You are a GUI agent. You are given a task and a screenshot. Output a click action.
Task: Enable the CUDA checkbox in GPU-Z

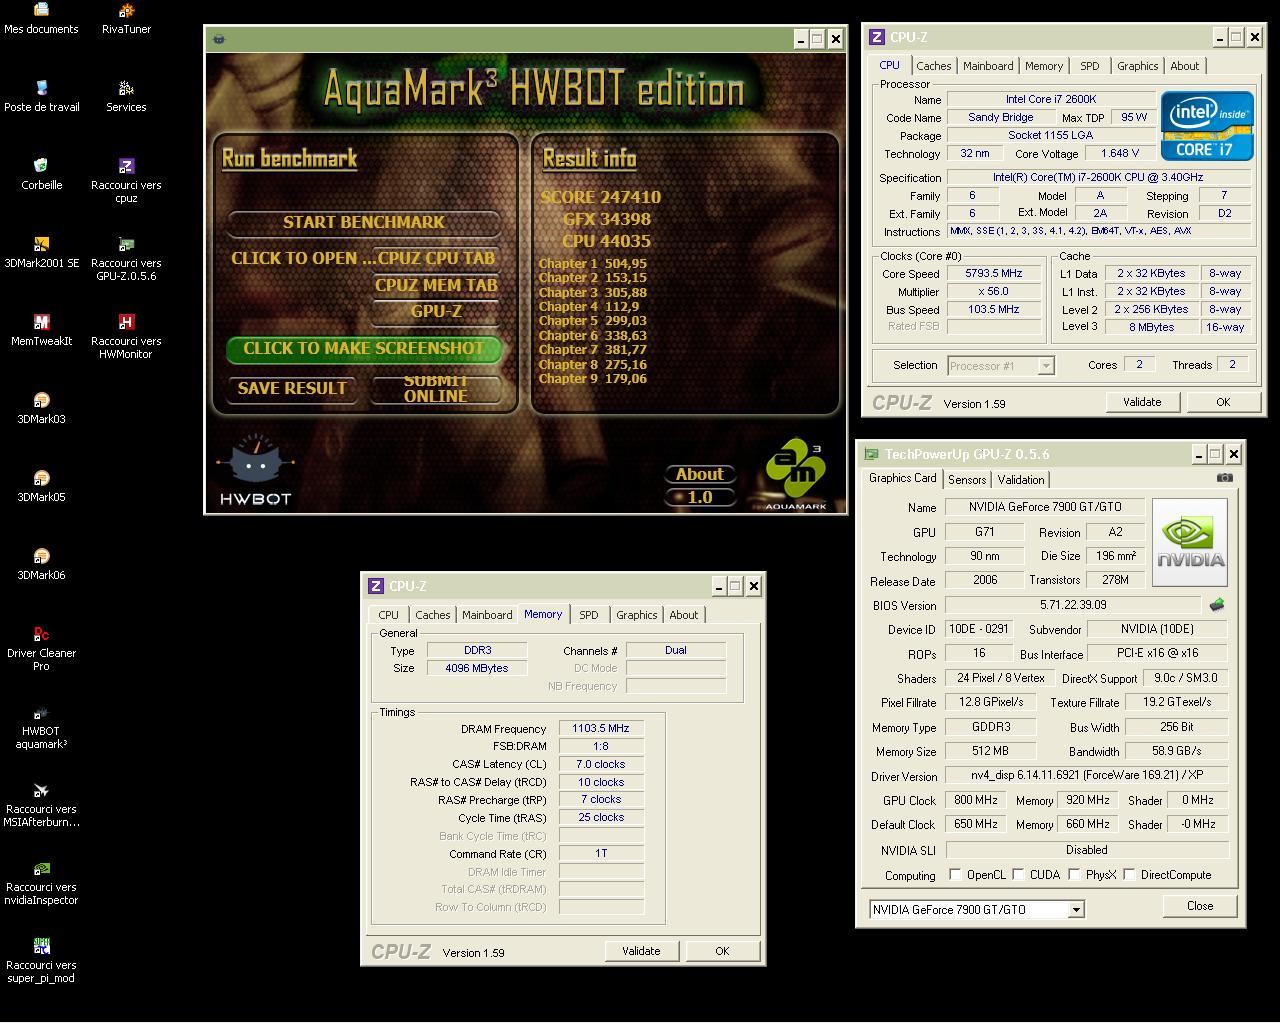[1018, 874]
